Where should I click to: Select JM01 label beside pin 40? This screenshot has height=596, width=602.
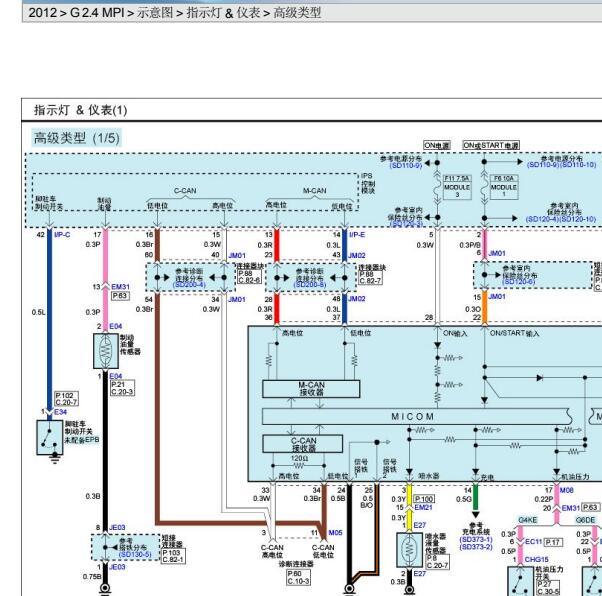coord(237,255)
